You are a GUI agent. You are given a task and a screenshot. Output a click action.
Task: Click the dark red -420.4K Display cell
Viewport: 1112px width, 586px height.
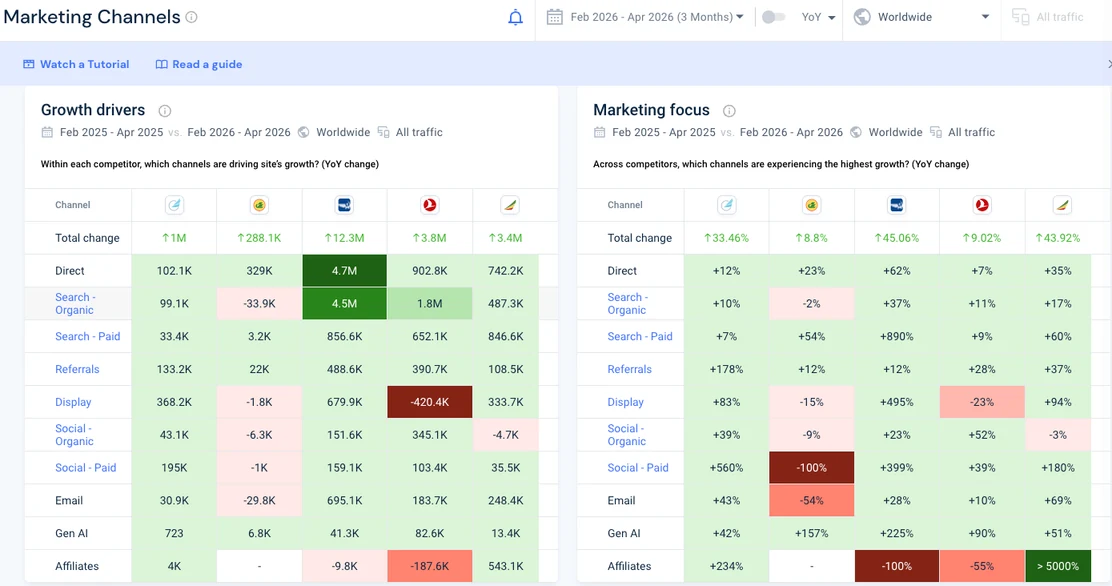tap(430, 402)
